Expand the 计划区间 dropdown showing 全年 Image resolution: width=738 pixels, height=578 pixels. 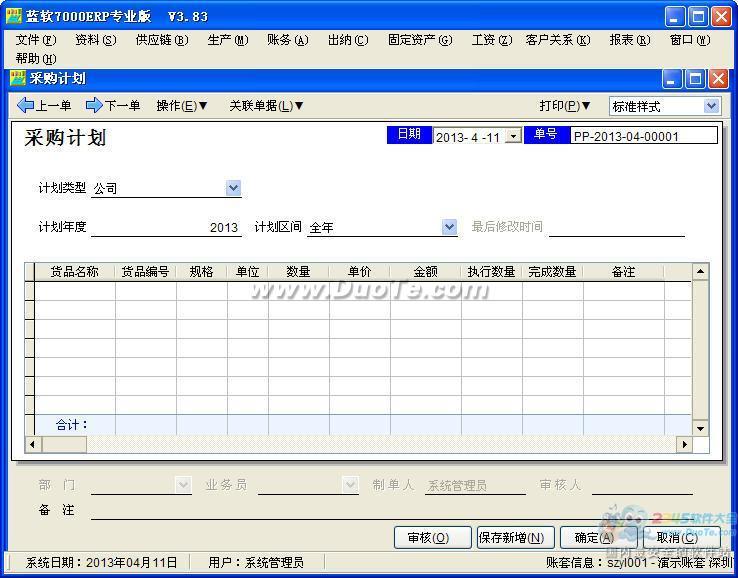tap(449, 227)
